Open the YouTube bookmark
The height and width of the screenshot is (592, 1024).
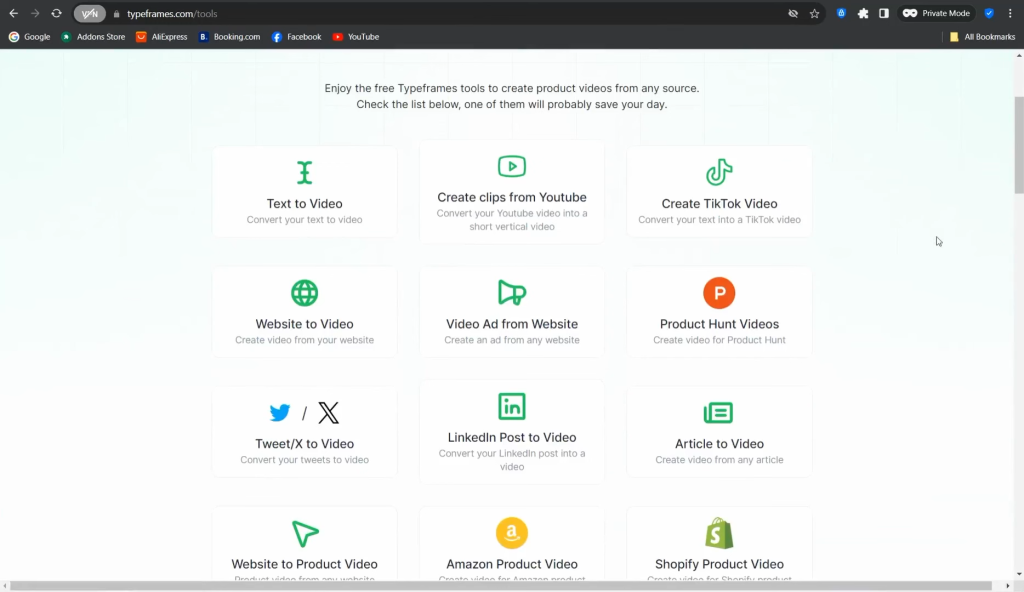(x=356, y=37)
